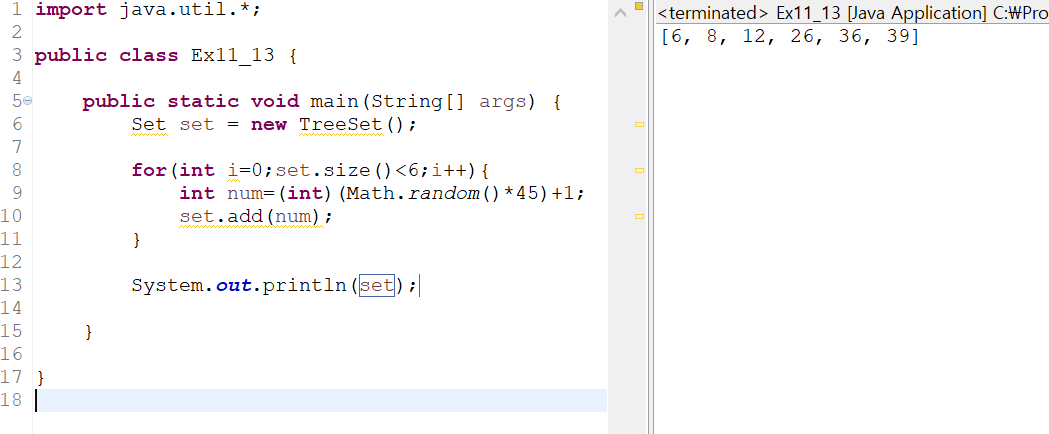This screenshot has width=1049, height=434.
Task: Click the 'TreeSet' word on line 6
Action: [x=341, y=124]
